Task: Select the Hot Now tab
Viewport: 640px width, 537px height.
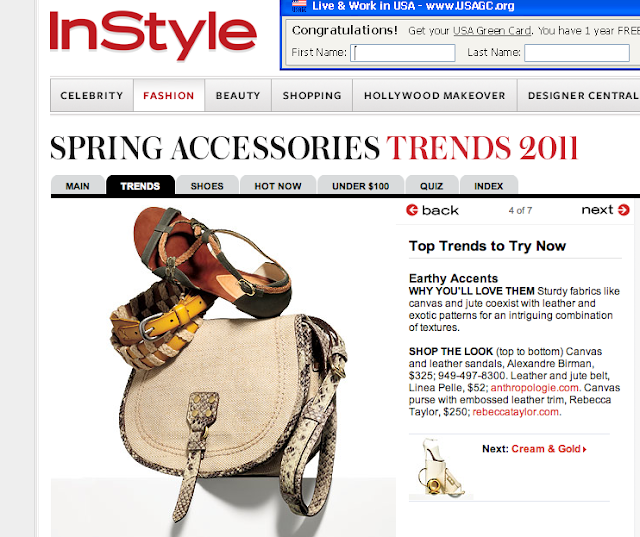Action: 278,186
